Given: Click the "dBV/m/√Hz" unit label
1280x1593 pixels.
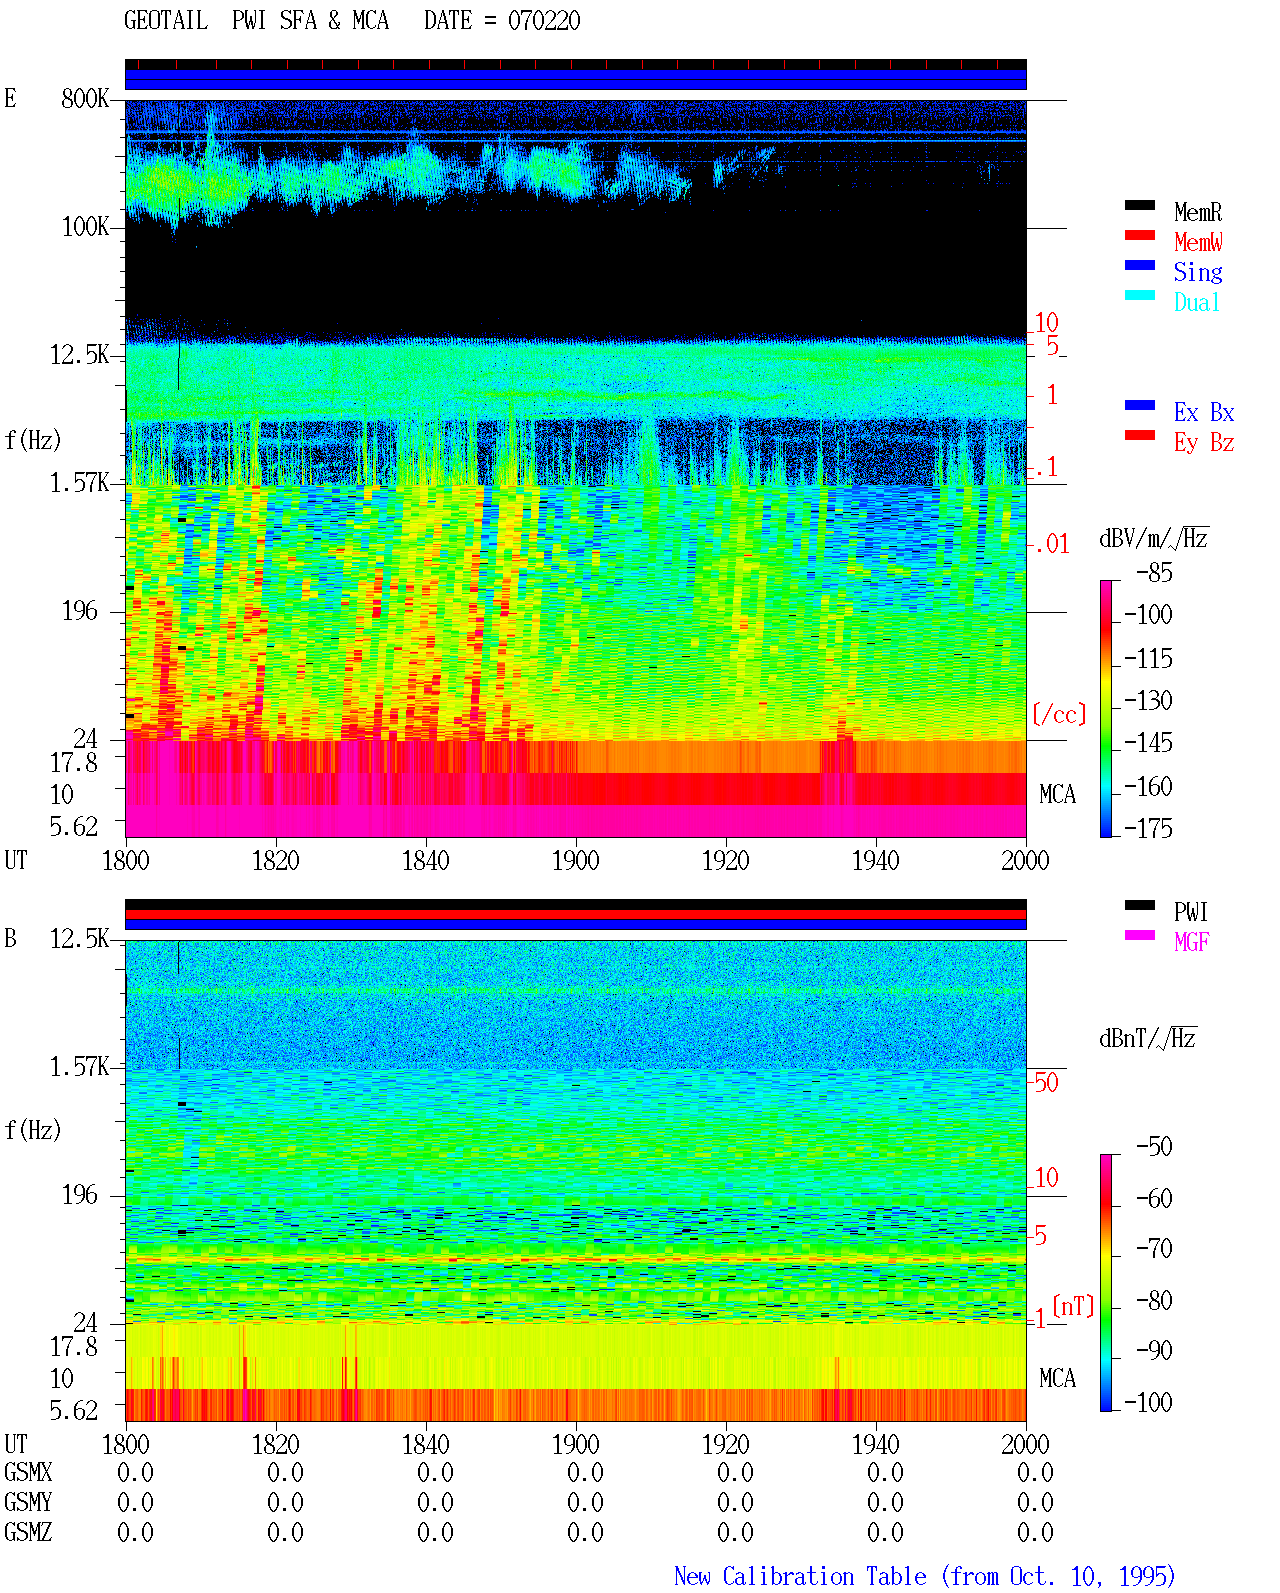Looking at the screenshot, I should tap(1154, 538).
